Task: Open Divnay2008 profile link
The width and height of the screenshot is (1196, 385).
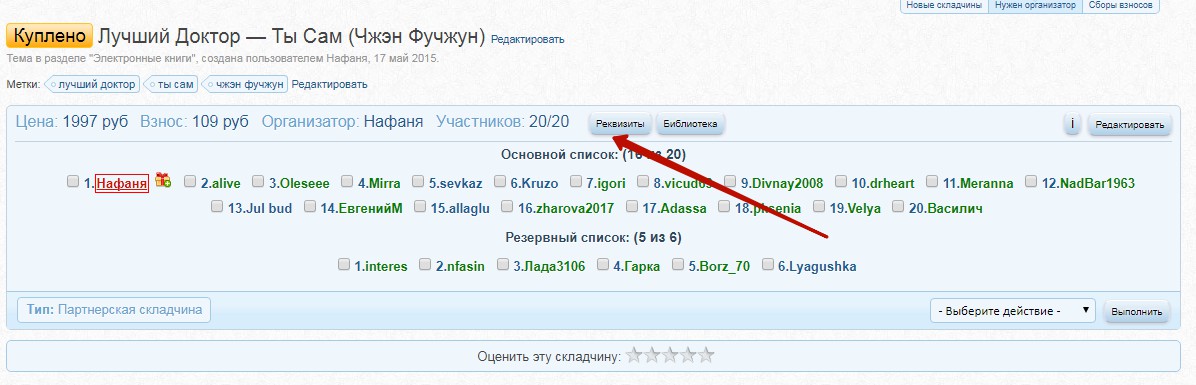Action: tap(788, 183)
